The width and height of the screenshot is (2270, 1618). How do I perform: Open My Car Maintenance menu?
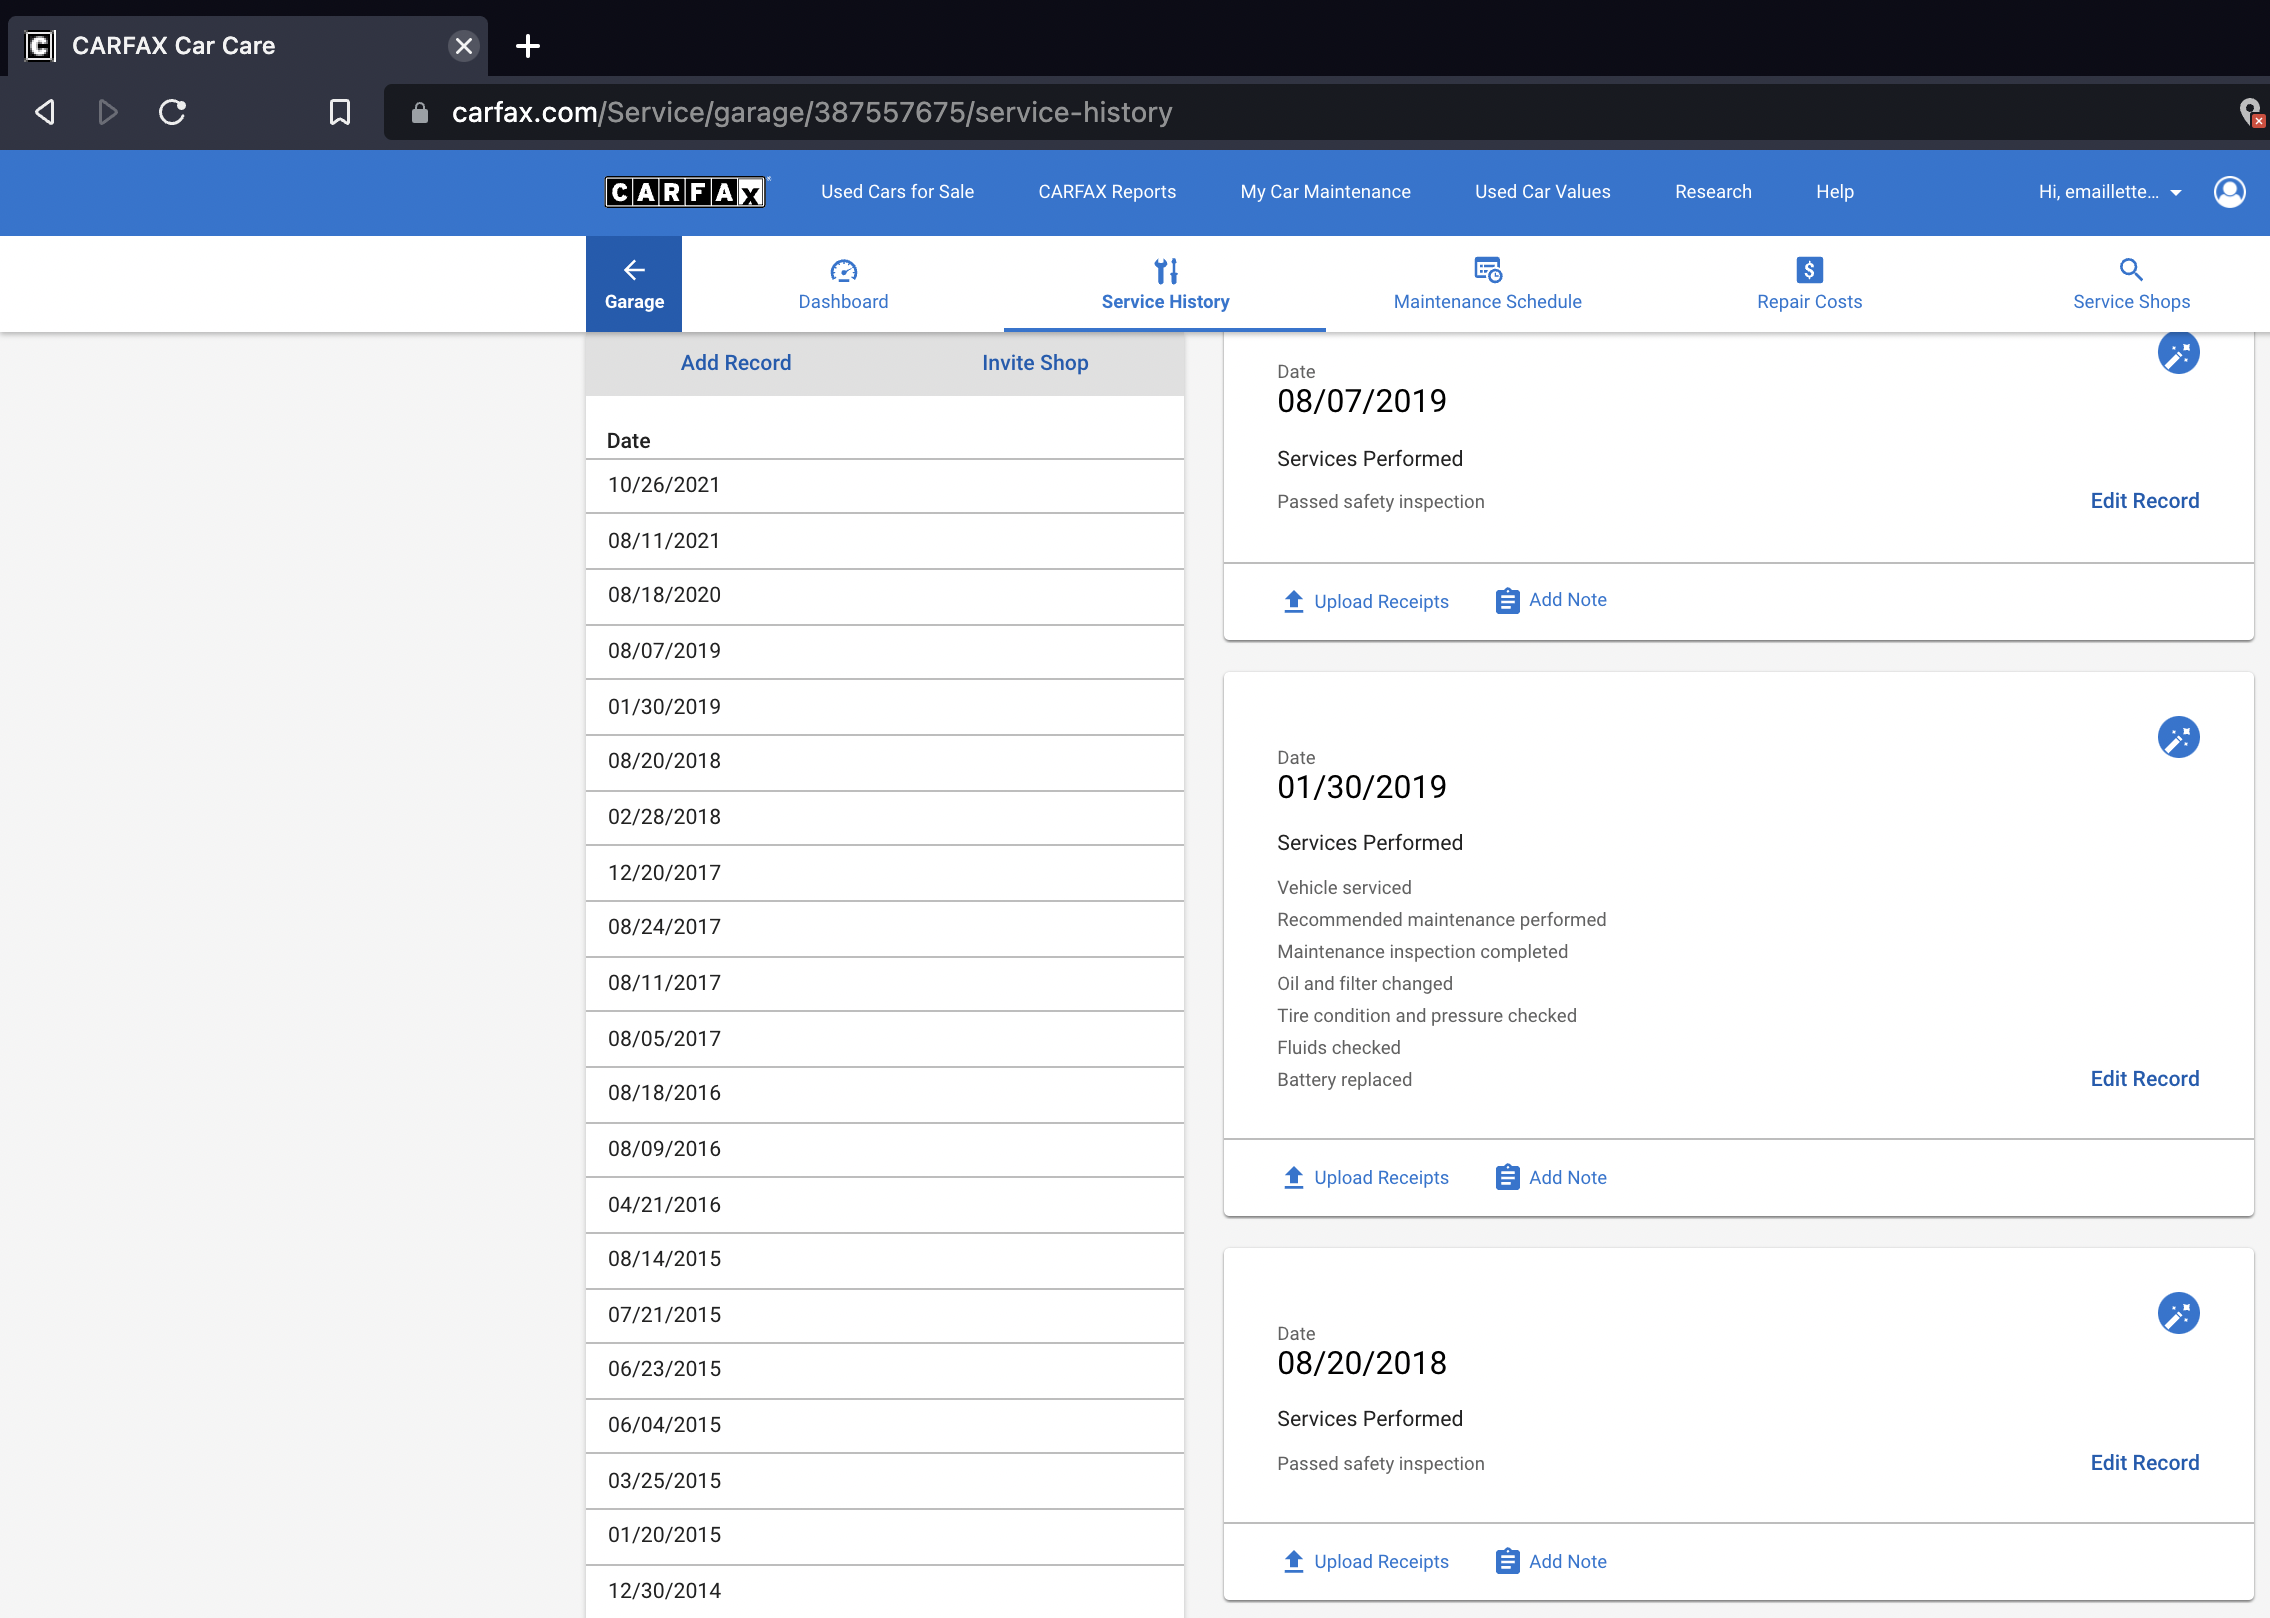1325,192
